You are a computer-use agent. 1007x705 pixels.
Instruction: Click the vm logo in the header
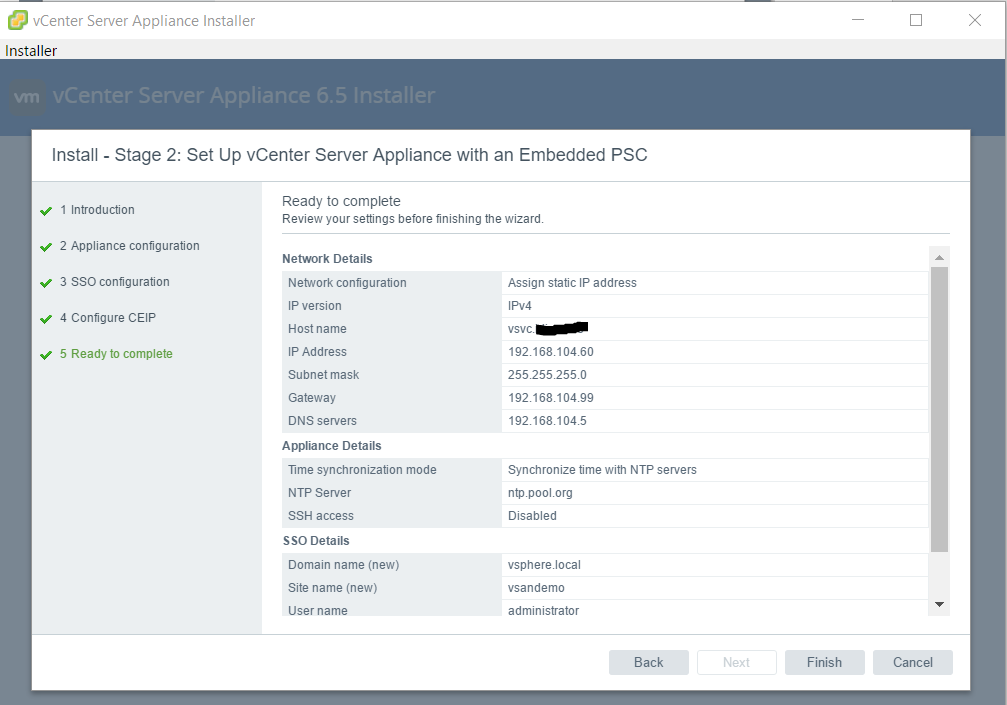click(x=27, y=97)
